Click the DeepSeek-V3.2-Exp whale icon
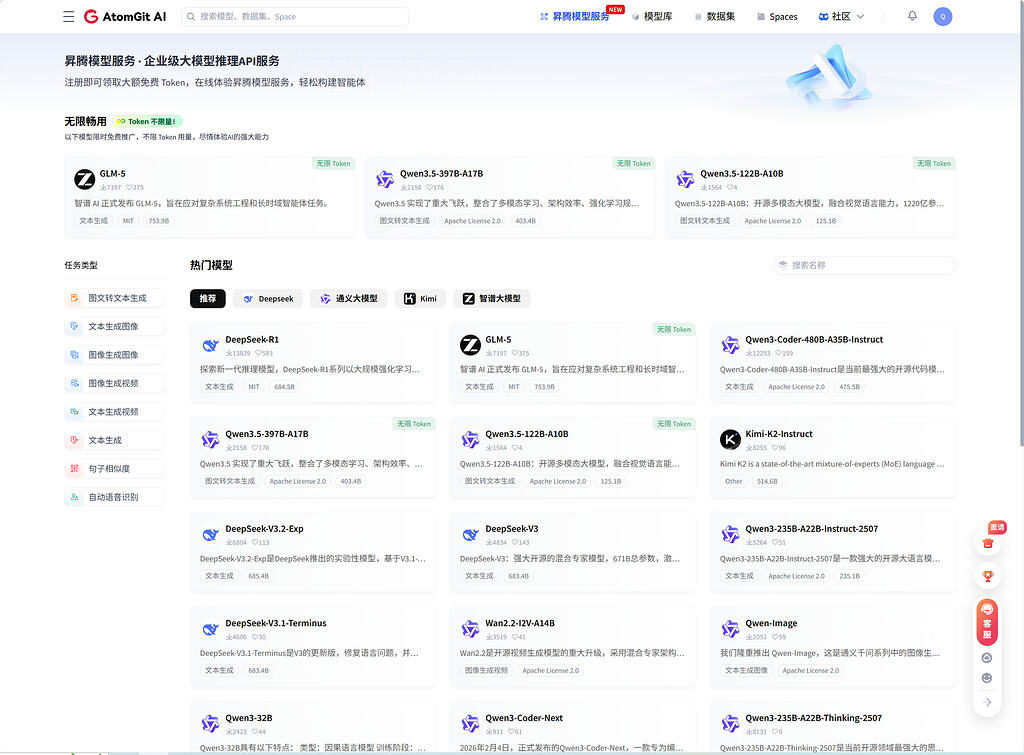 tap(210, 534)
